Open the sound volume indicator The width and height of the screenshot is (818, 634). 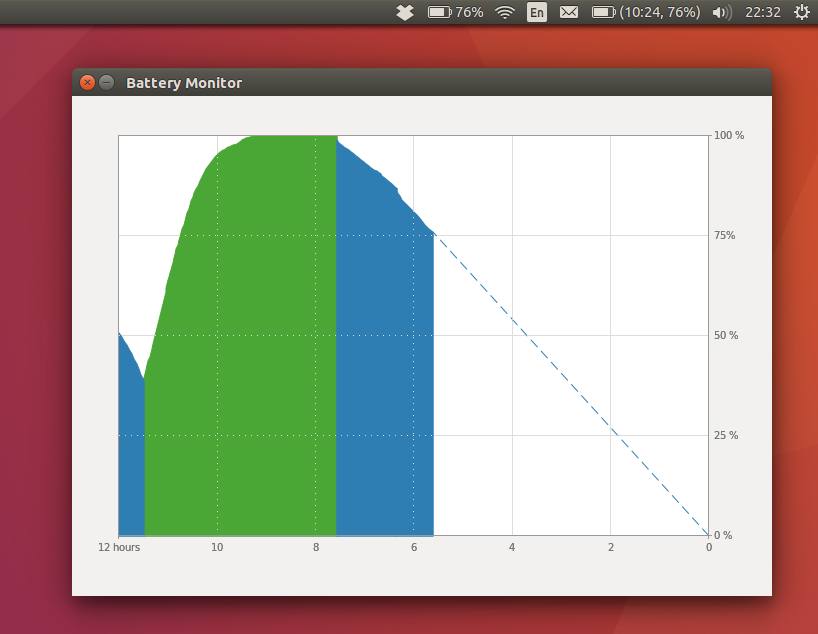tap(722, 12)
